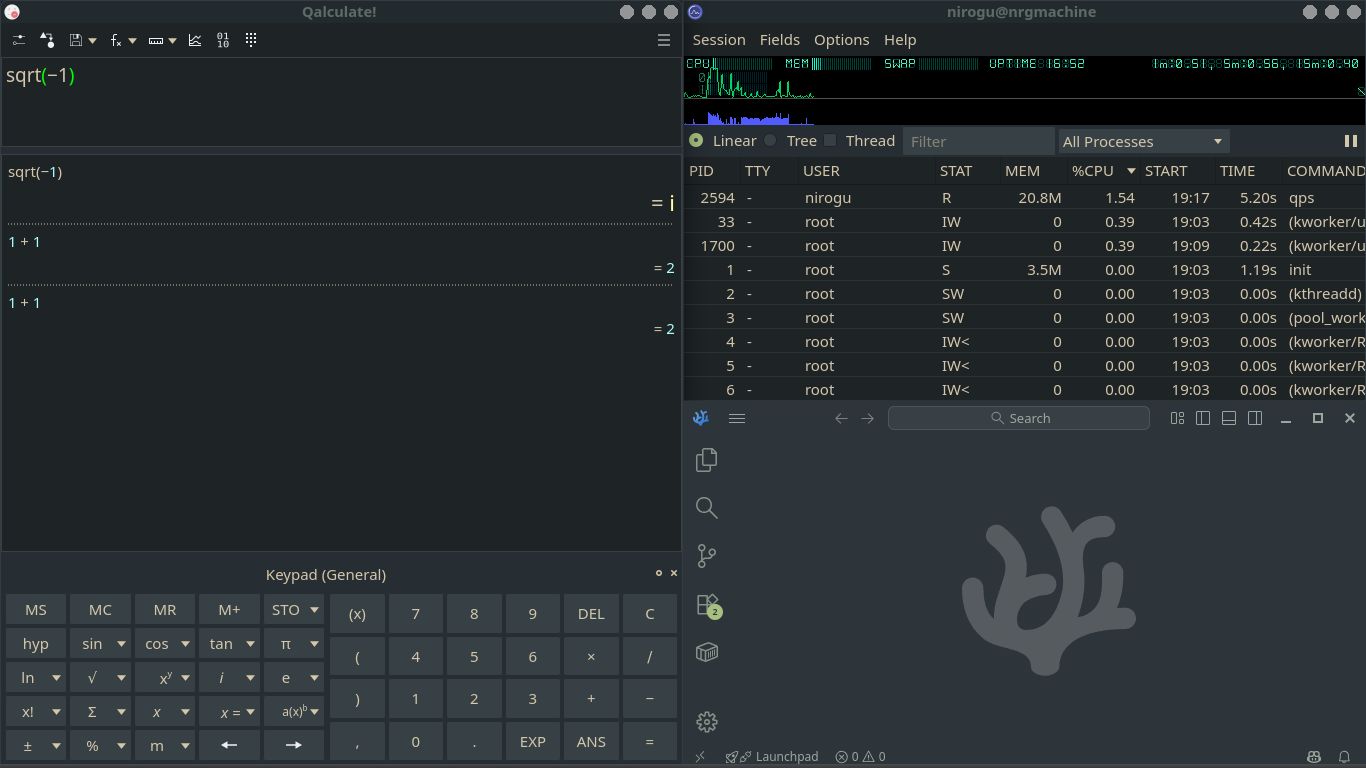The width and height of the screenshot is (1366, 768).
Task: Enable the Thread radio button in qps
Action: point(830,140)
